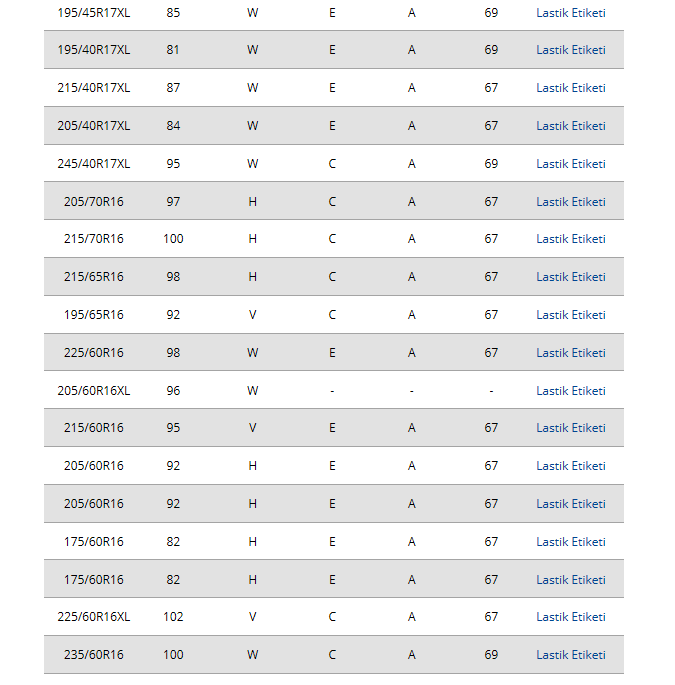Select the 195/65R16 size cell
Screen dimensions: 675x685
94,315
